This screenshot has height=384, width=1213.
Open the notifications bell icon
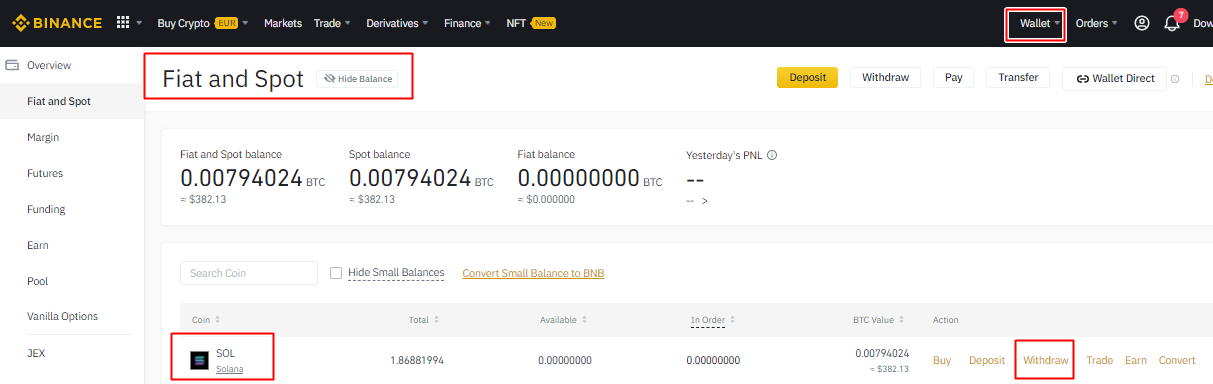tap(1172, 23)
